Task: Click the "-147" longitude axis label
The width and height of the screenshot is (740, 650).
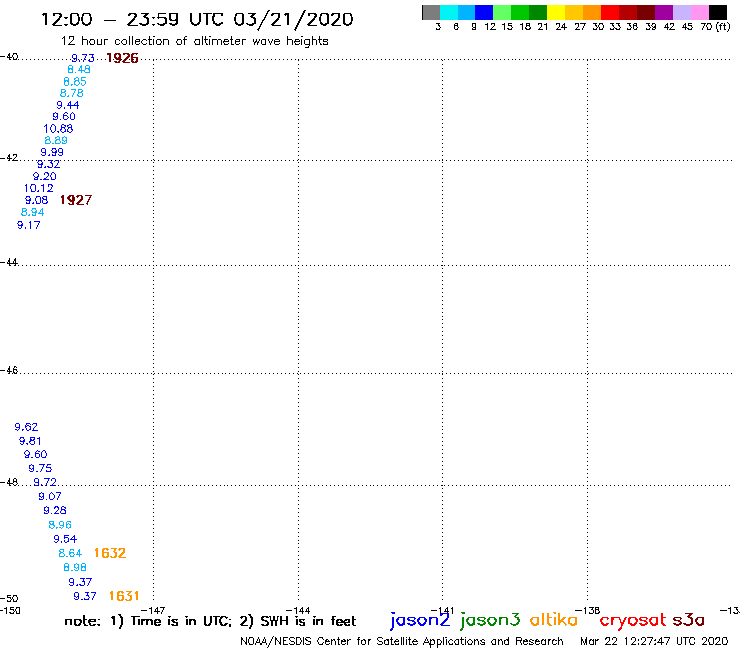Action: pos(153,610)
